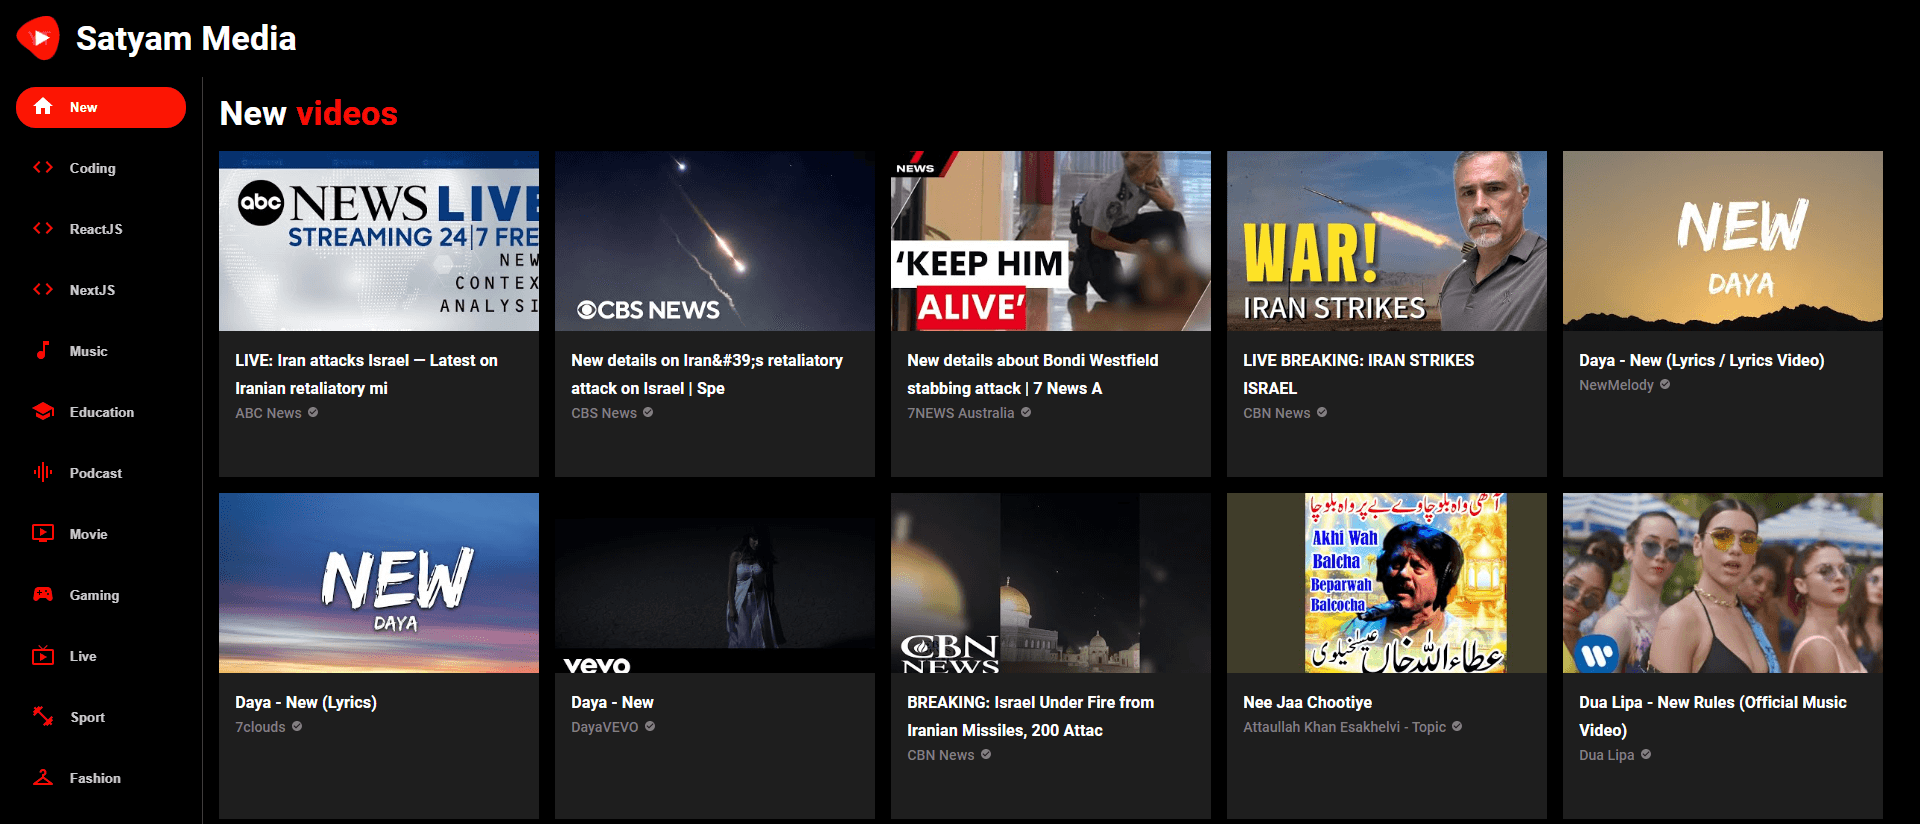
Task: Open the Nee Jaa Chootiye video title
Action: [x=1307, y=702]
